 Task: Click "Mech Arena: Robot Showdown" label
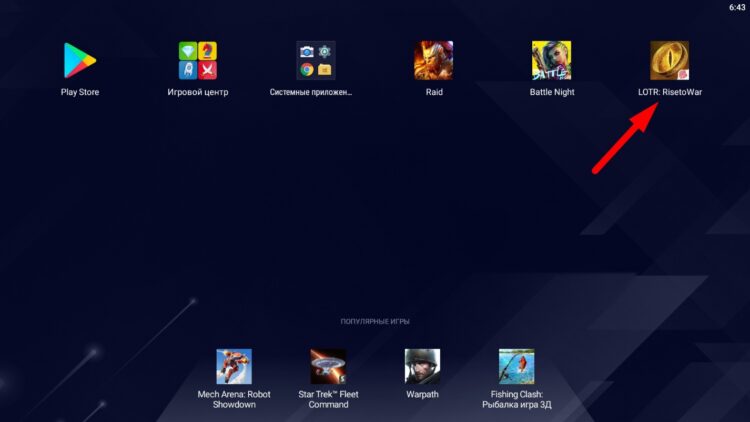click(234, 399)
